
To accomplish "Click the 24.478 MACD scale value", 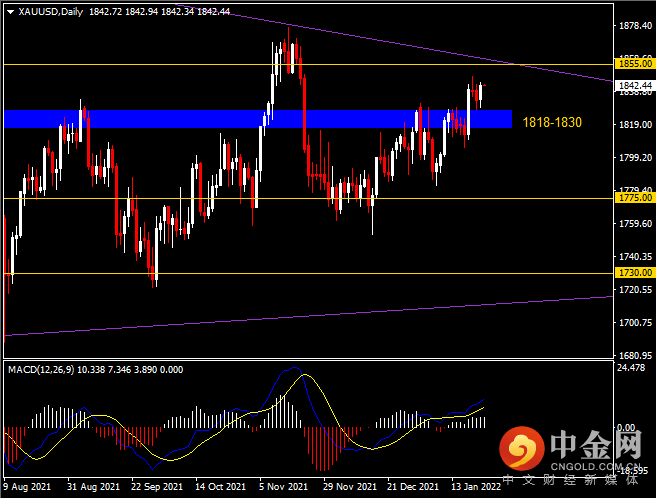I will coord(631,367).
